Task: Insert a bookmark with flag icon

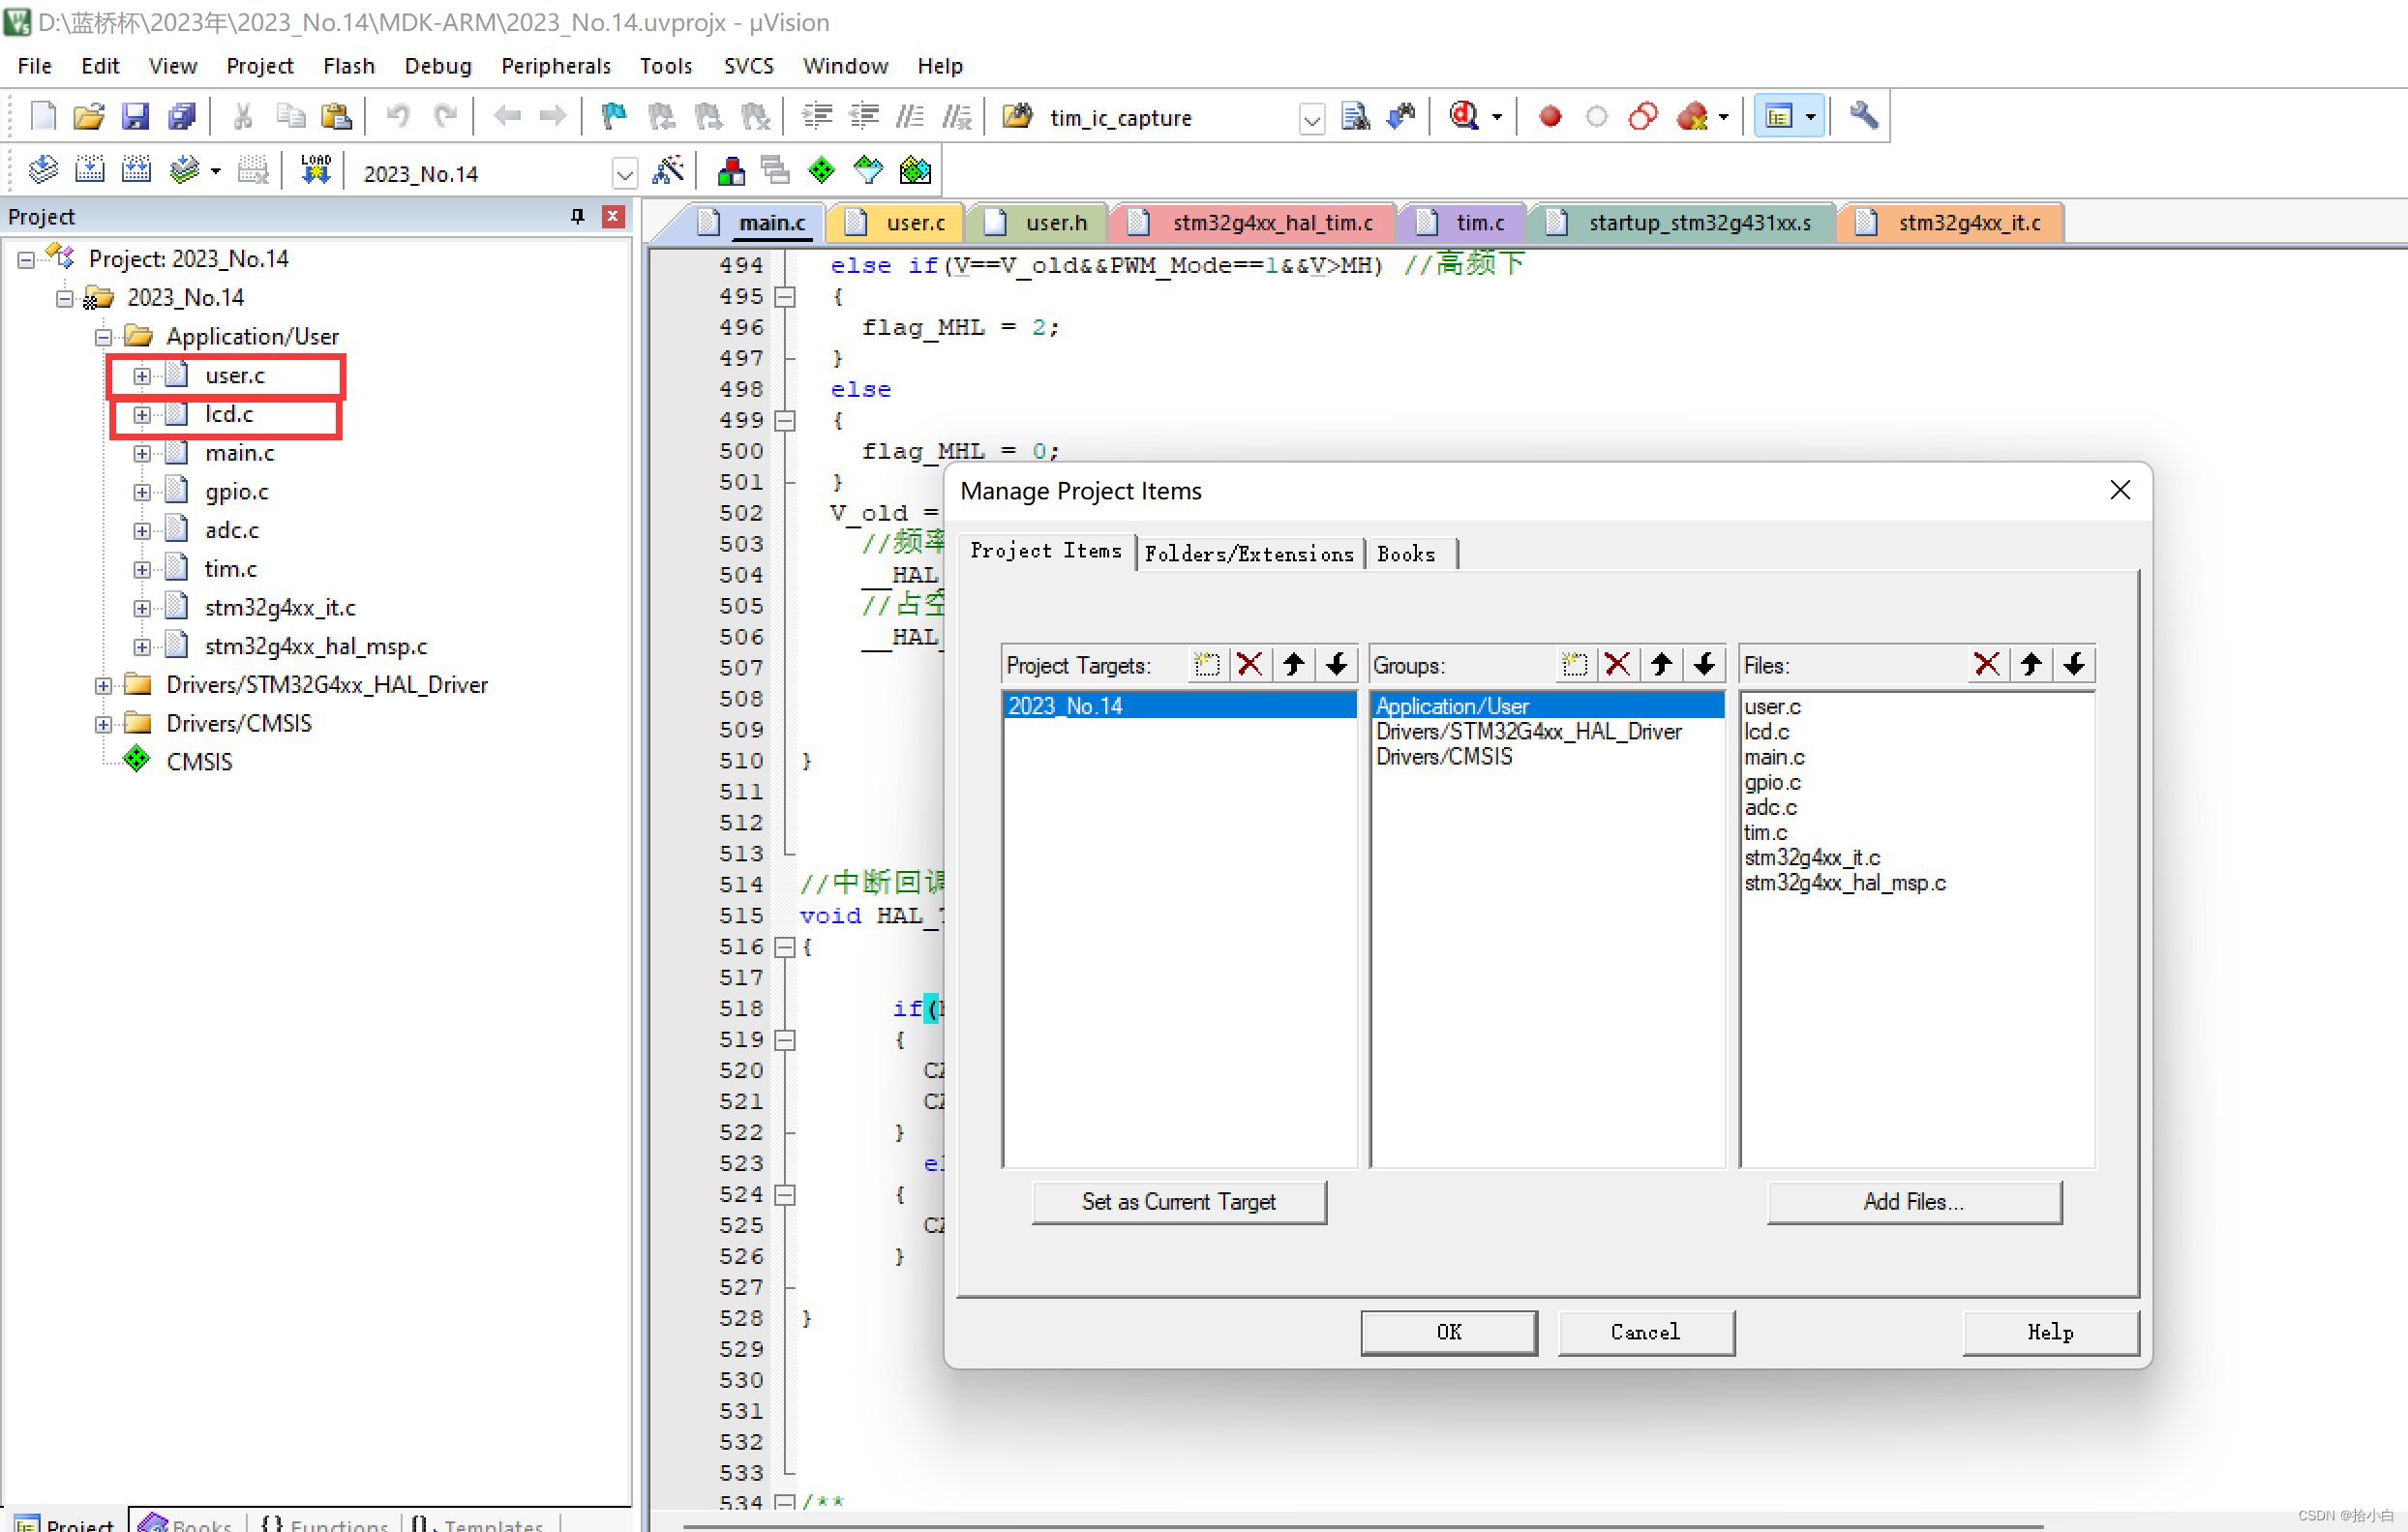Action: tap(614, 117)
